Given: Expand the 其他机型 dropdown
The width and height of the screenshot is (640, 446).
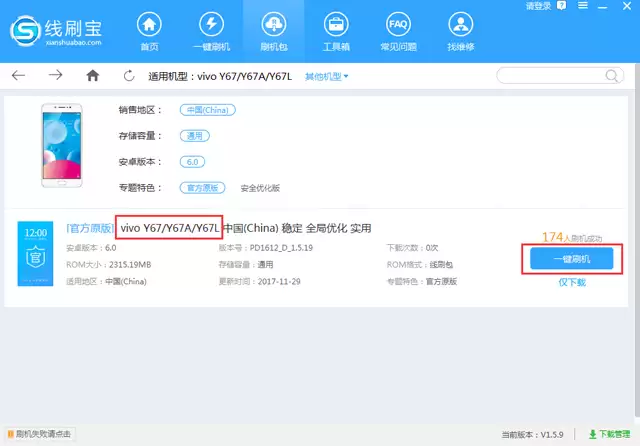Looking at the screenshot, I should [x=327, y=76].
